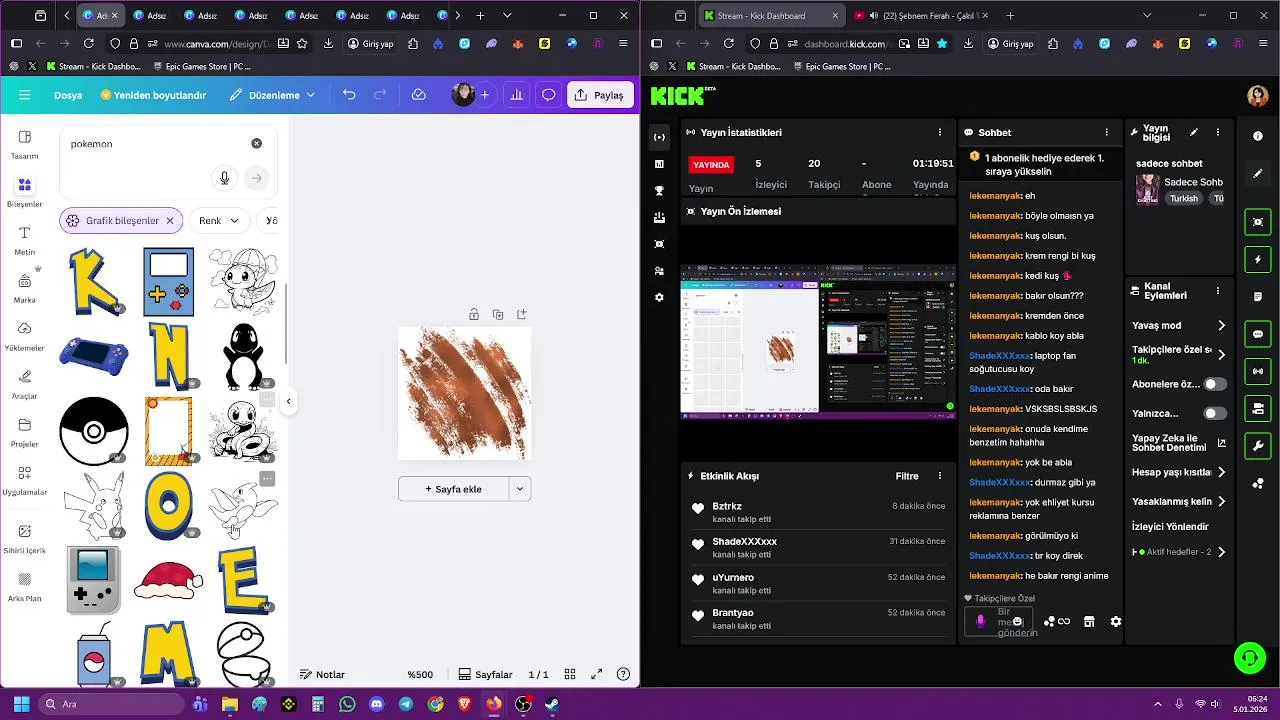This screenshot has width=1280, height=720.
Task: Collapse the Canva side panel arrow
Action: point(288,401)
